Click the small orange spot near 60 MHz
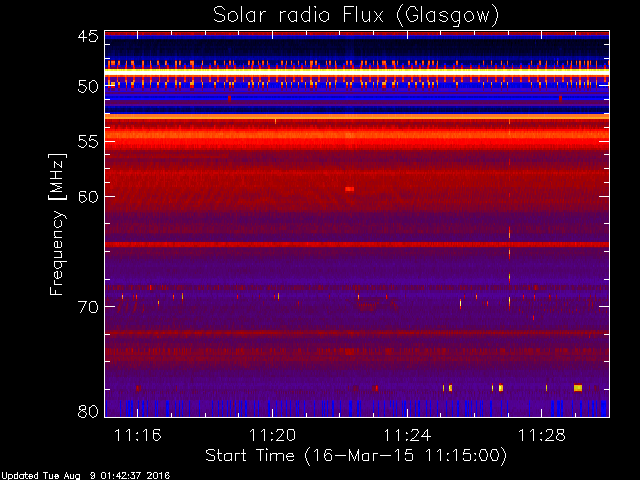The image size is (640, 480). [x=349, y=189]
